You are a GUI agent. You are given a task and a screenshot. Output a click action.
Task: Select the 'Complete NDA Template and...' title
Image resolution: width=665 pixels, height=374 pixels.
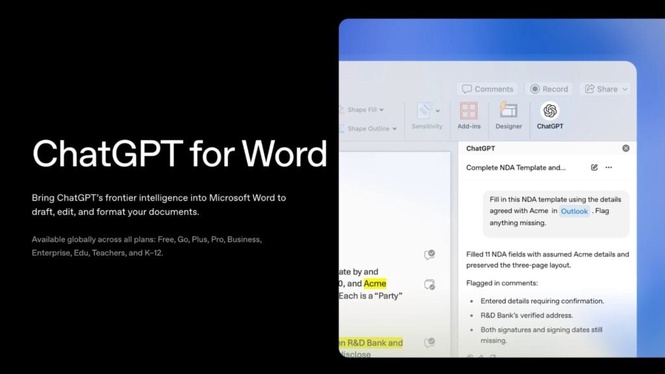tap(516, 167)
